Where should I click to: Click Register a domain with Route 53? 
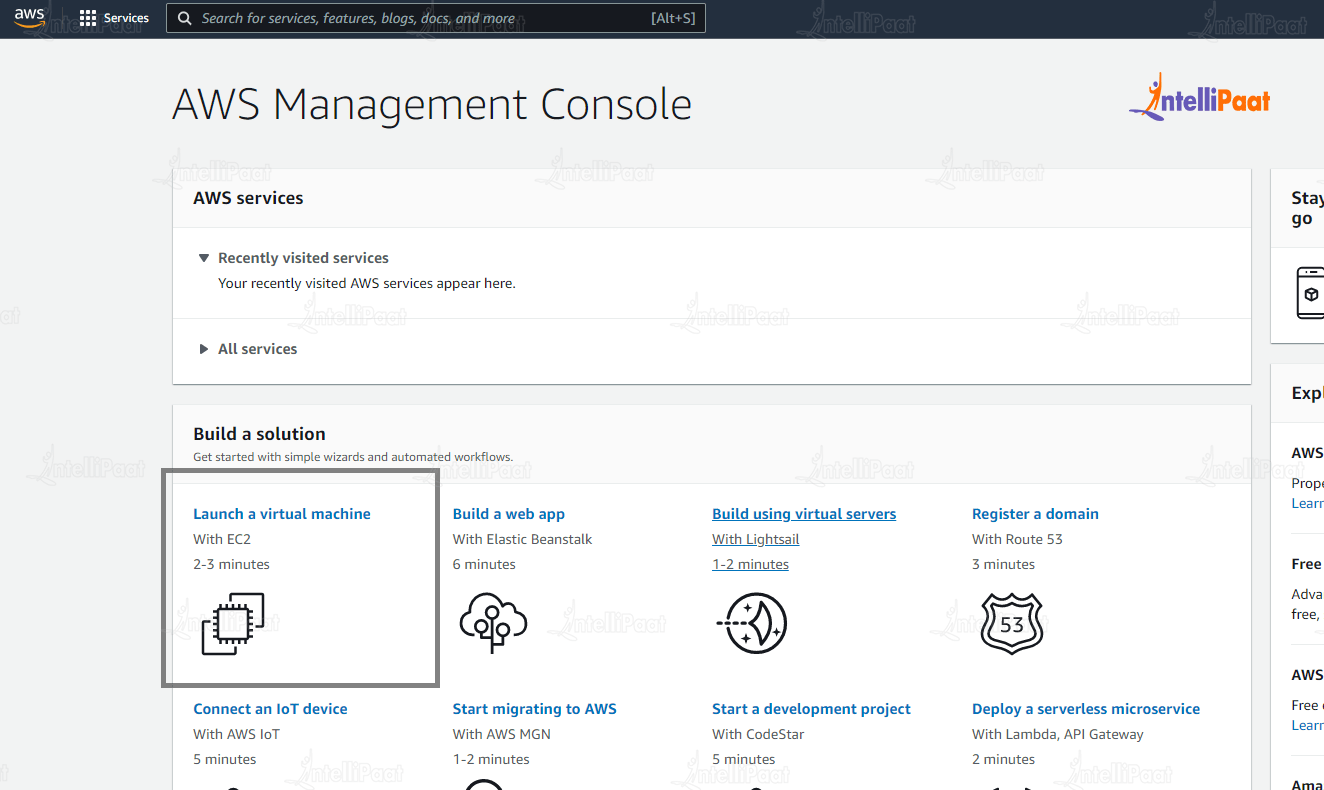[x=1035, y=513]
